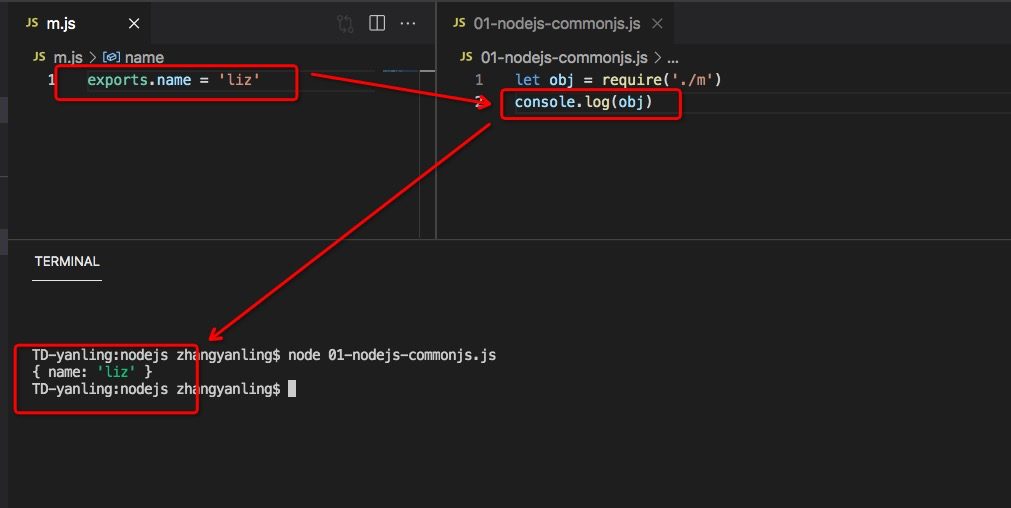Open the compare changes icon in m.js toolbar

point(345,24)
